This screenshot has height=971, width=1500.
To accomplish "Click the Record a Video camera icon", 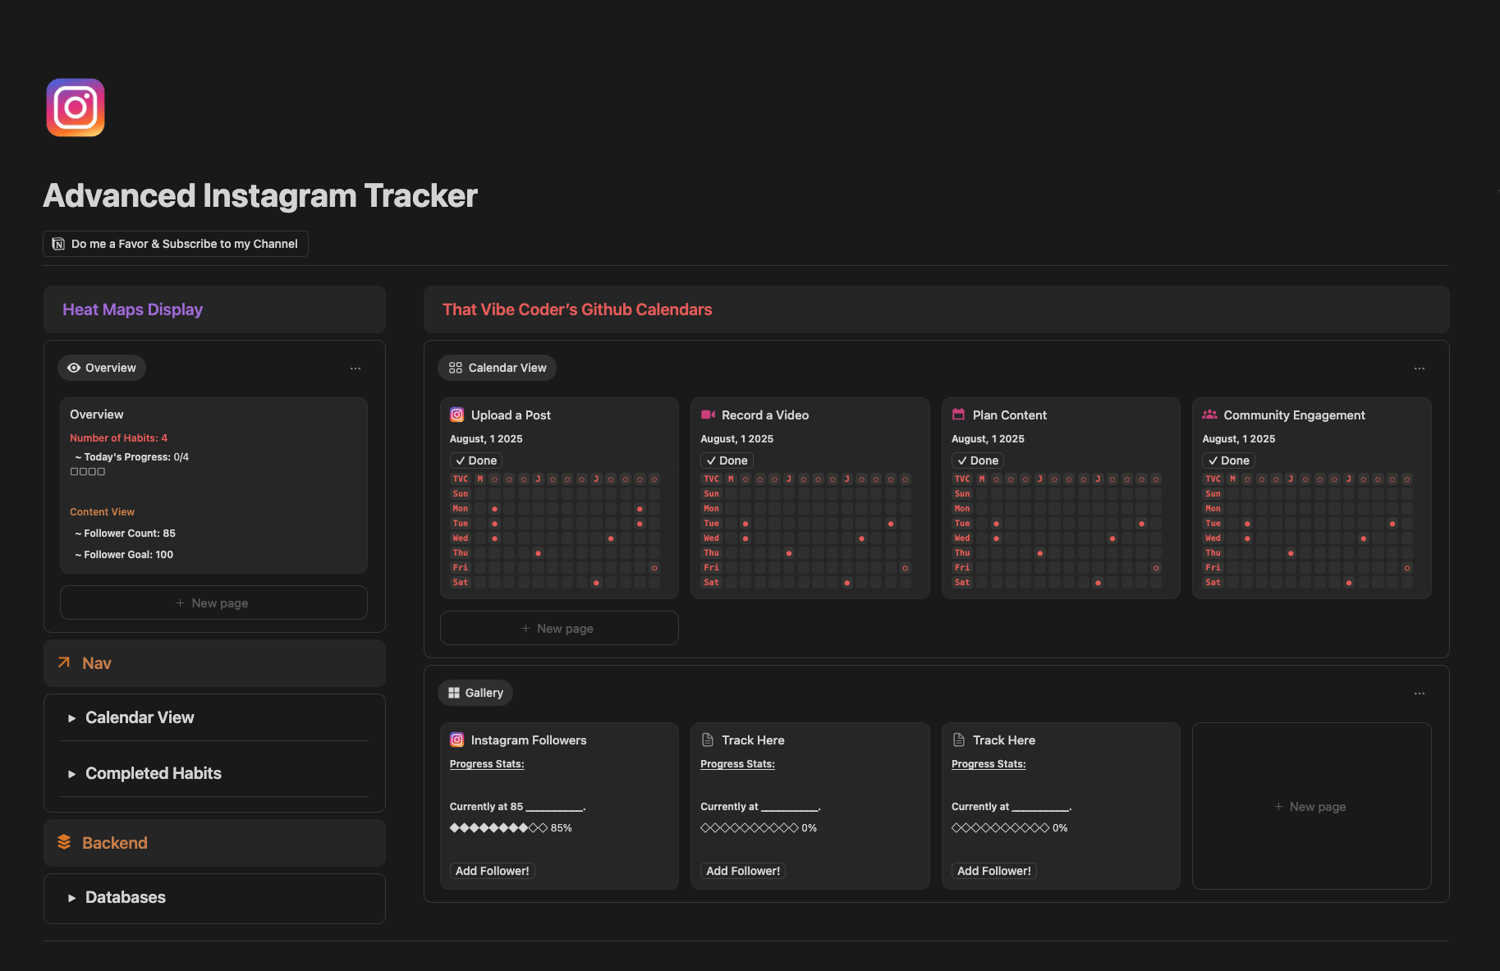I will pyautogui.click(x=708, y=415).
